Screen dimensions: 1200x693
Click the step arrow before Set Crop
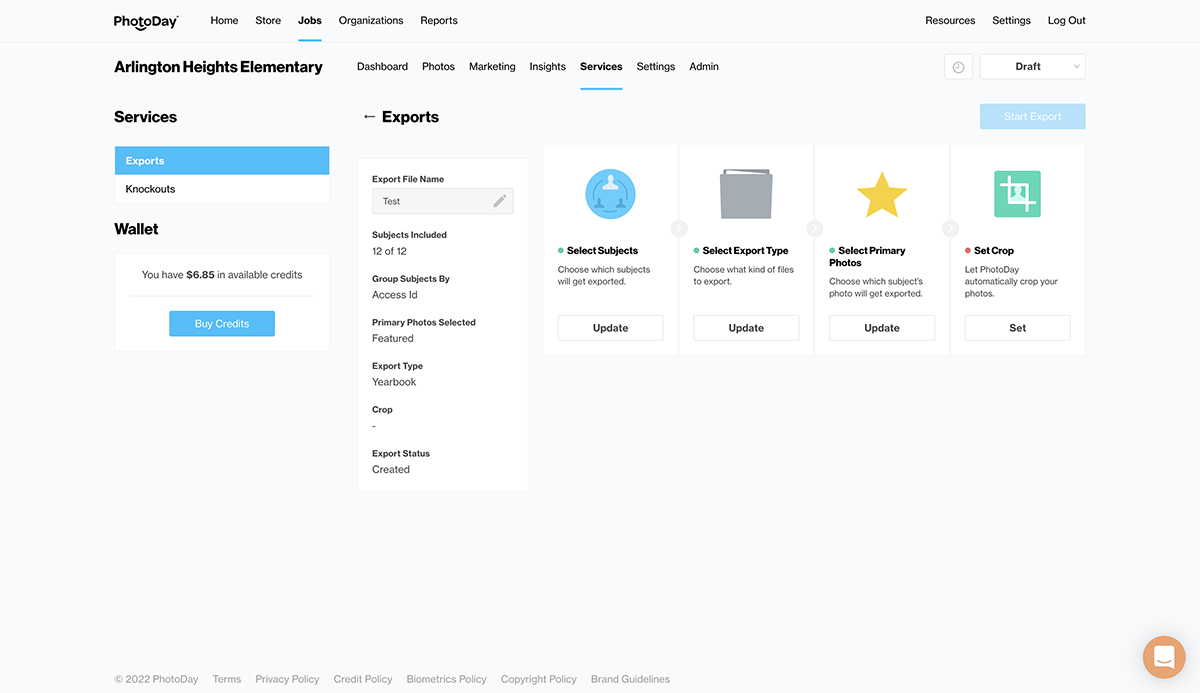(x=950, y=228)
